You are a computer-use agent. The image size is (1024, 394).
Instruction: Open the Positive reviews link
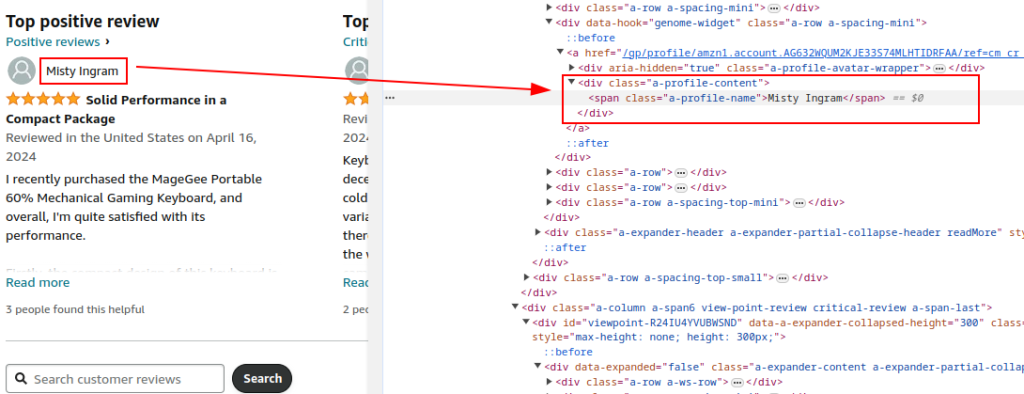(53, 42)
